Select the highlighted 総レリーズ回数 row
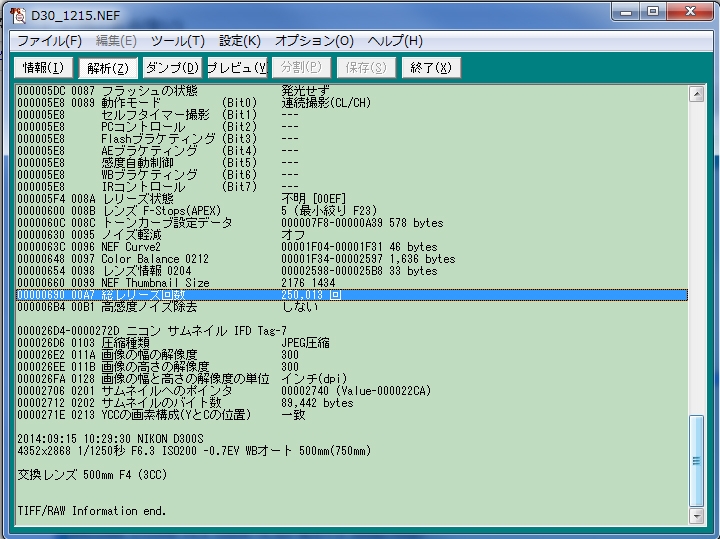The width and height of the screenshot is (720, 539). pyautogui.click(x=352, y=295)
